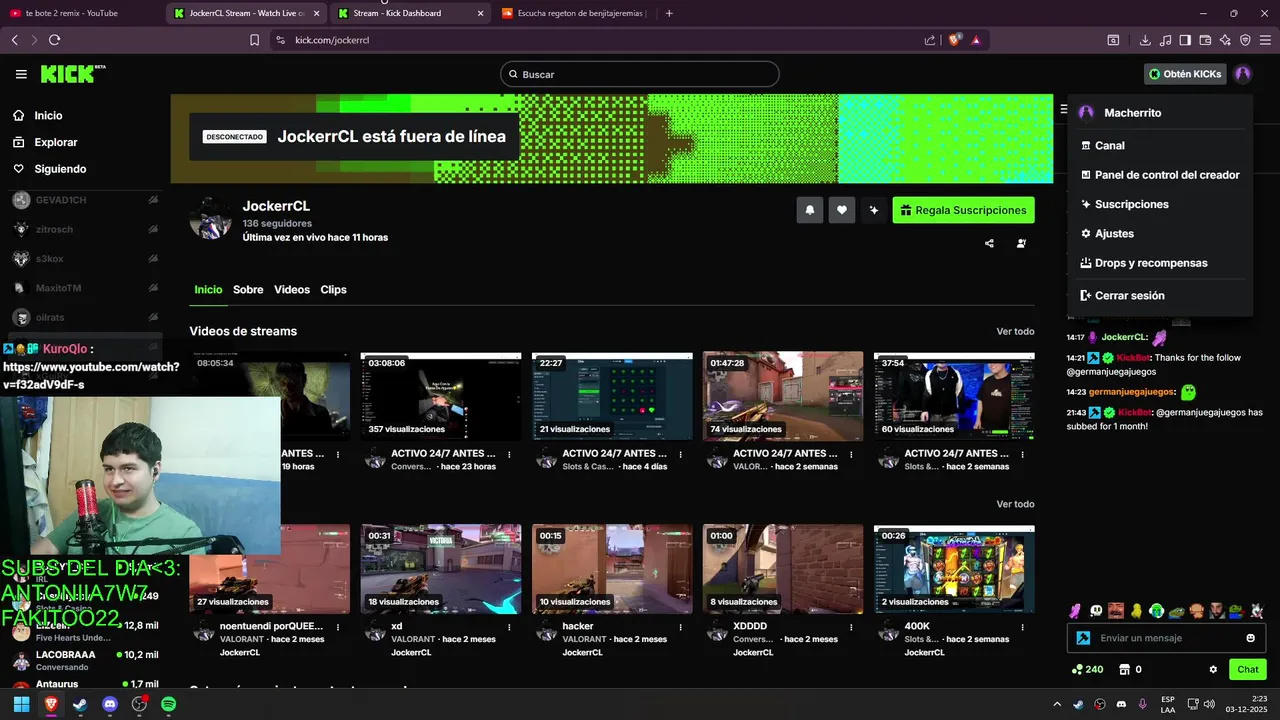Open the Kick hamburger menu
The width and height of the screenshot is (1280, 720).
click(21, 74)
